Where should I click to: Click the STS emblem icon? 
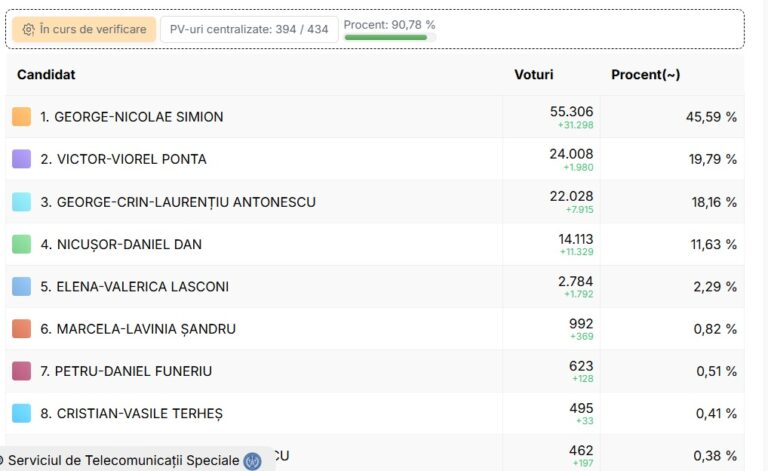tap(252, 461)
